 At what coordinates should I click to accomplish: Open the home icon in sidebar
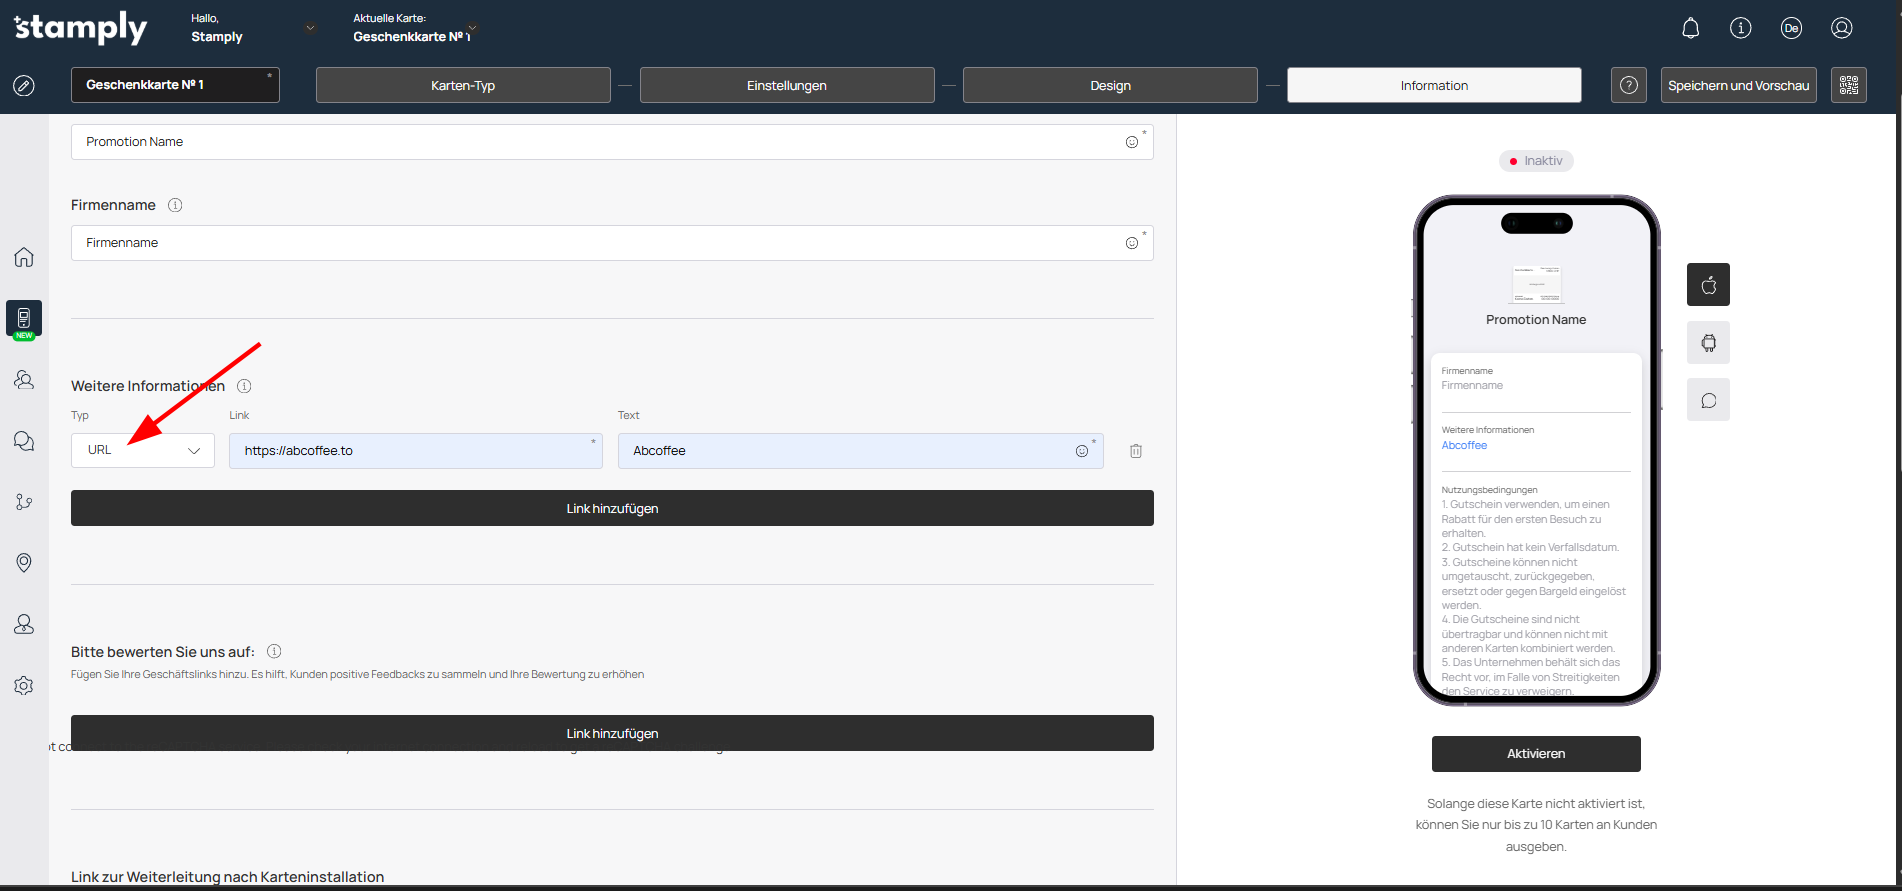(24, 257)
